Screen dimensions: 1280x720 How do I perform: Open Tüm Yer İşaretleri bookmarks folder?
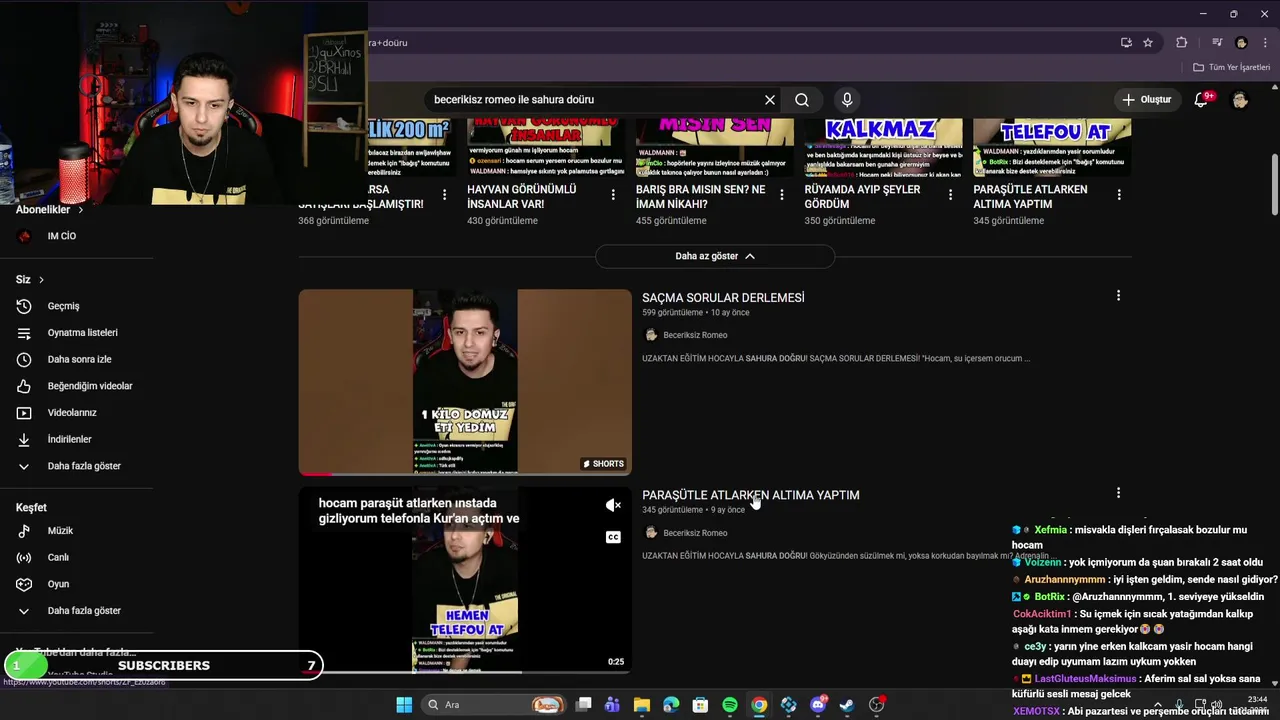[x=1231, y=68]
